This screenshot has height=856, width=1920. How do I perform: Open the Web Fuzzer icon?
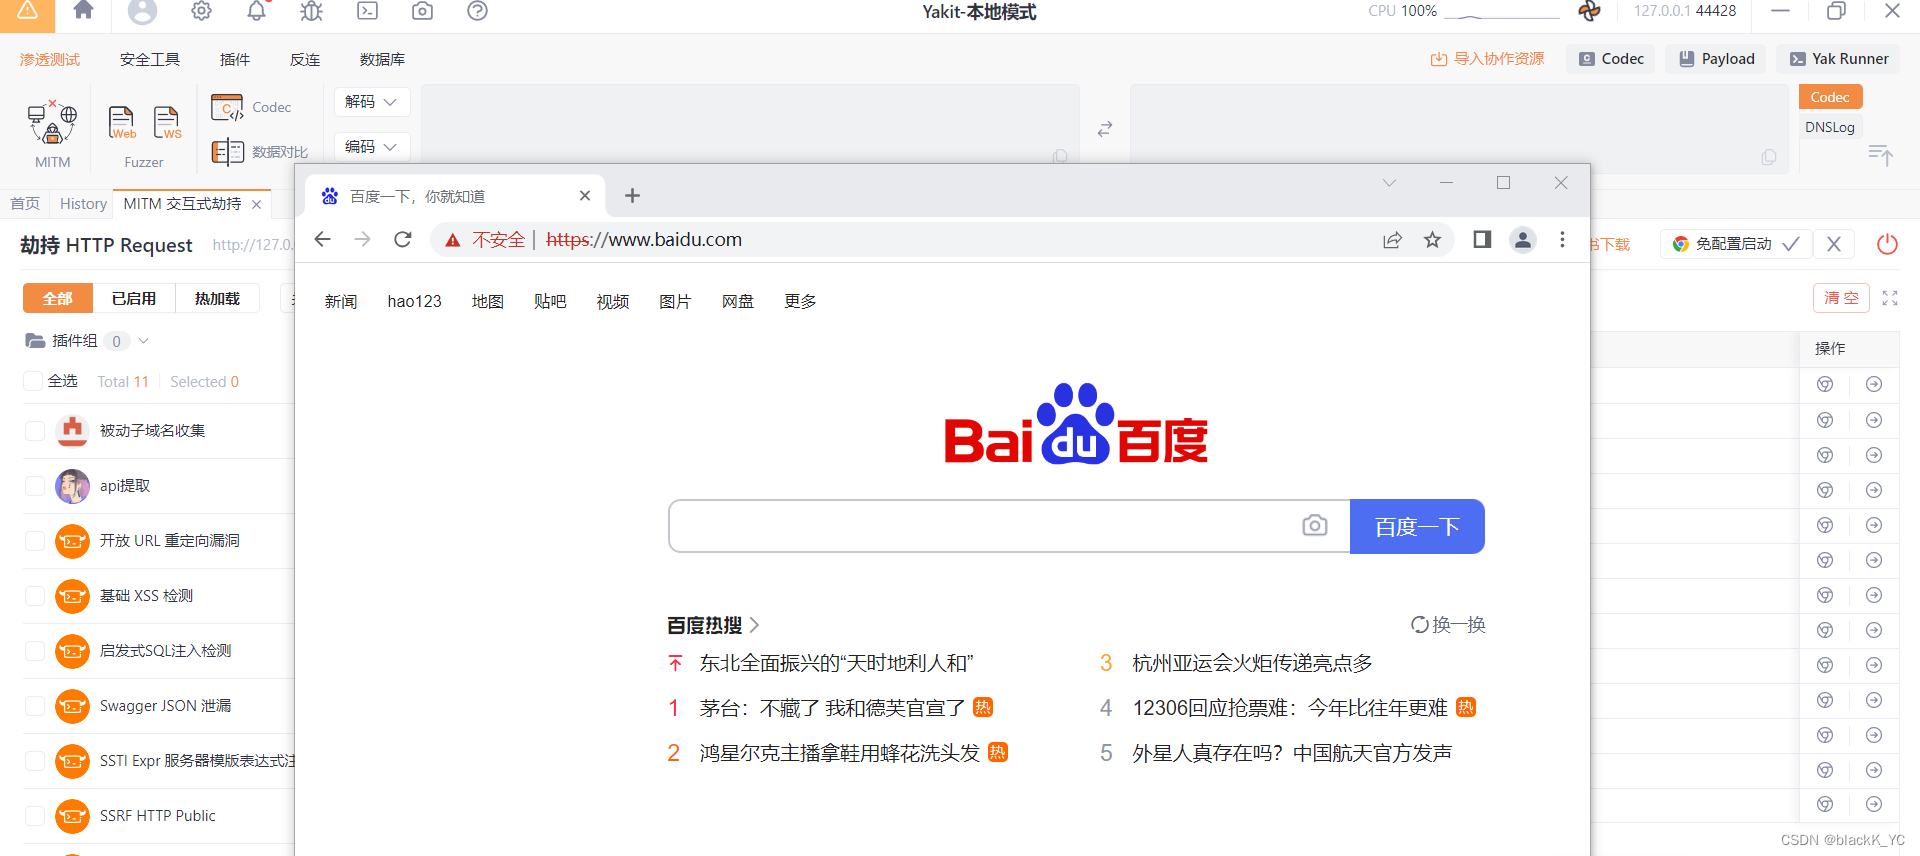coord(122,123)
